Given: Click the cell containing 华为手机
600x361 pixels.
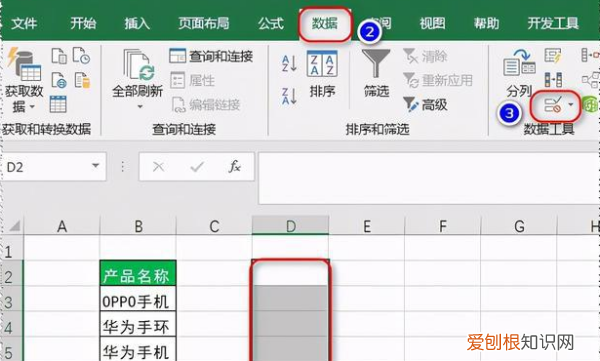Looking at the screenshot, I should click(x=138, y=349).
